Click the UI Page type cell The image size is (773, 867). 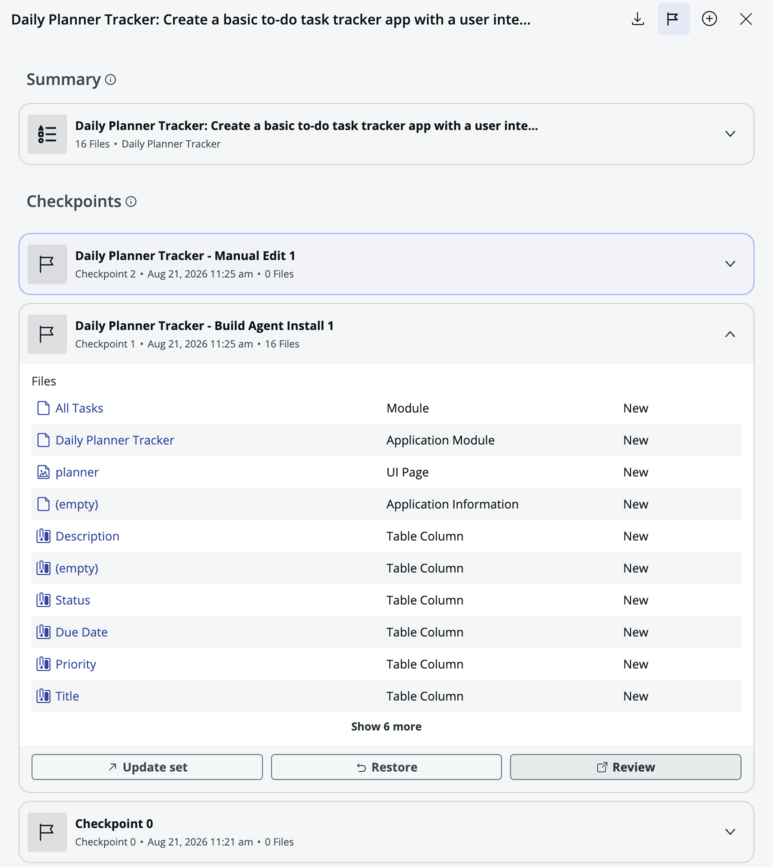click(408, 472)
